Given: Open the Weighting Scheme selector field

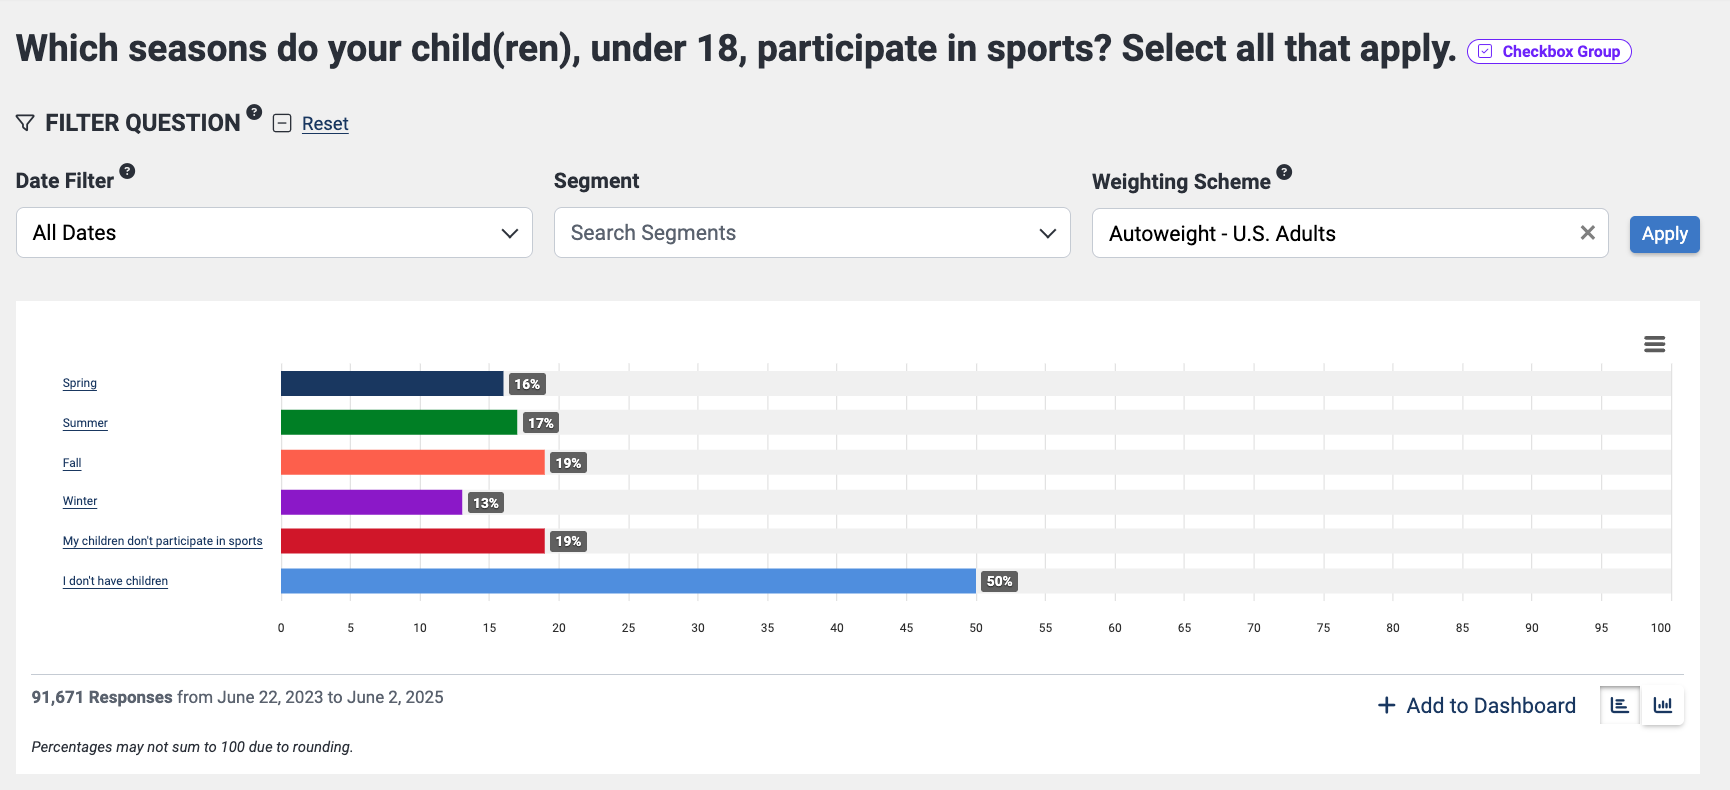Looking at the screenshot, I should (x=1330, y=233).
